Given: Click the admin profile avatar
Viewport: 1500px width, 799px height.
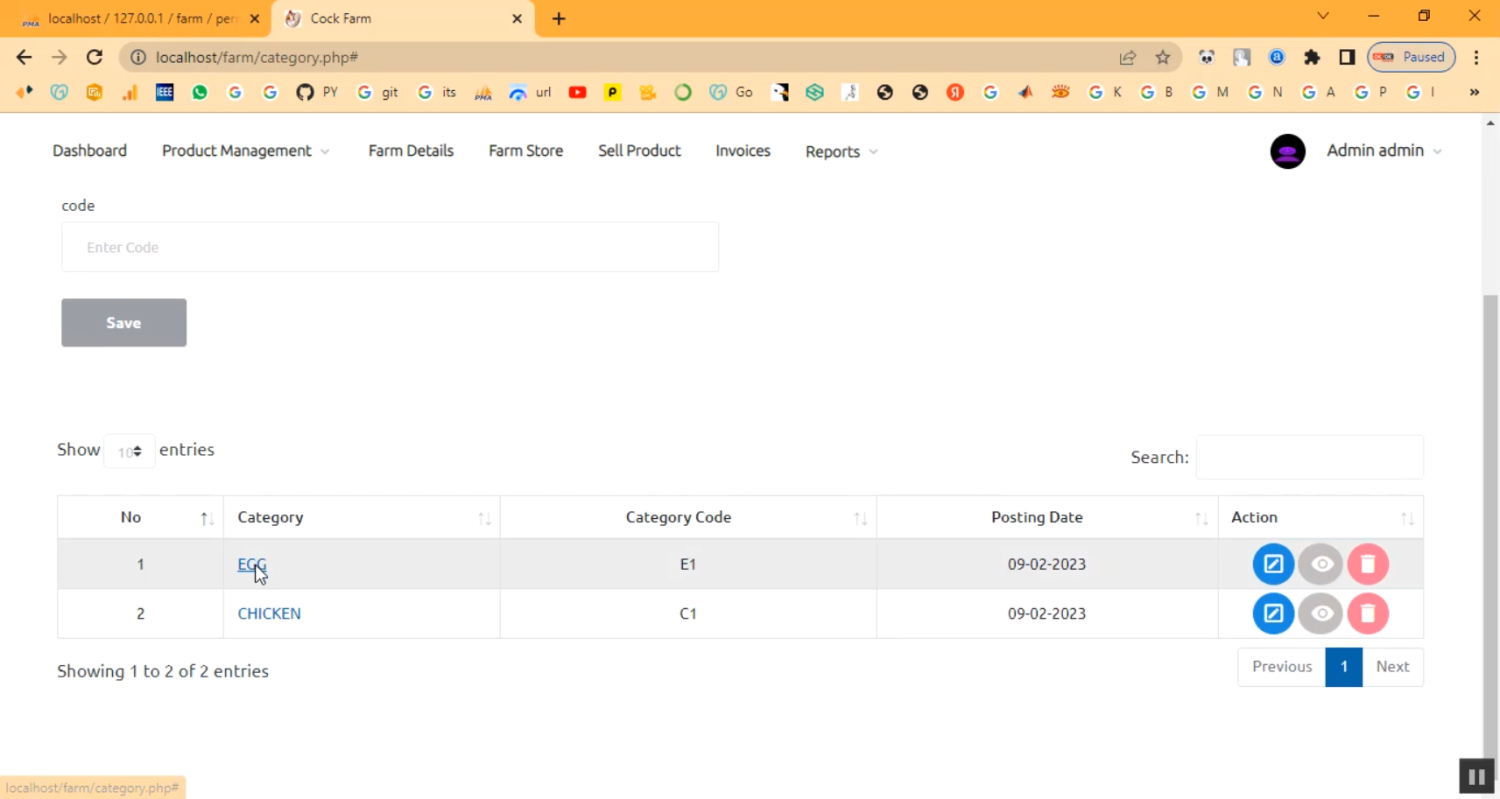Looking at the screenshot, I should pos(1287,151).
